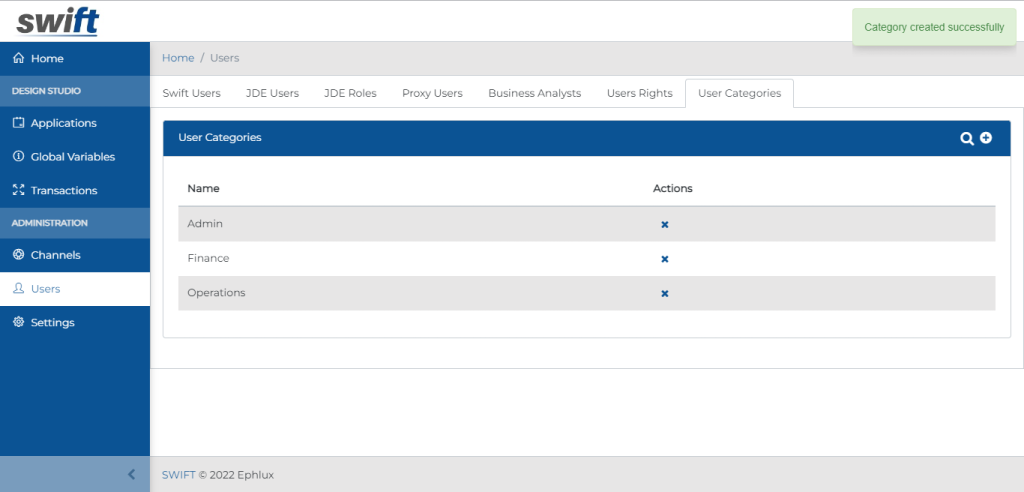Delete the Finance category
Screen dimensions: 1024x492
pyautogui.click(x=665, y=259)
